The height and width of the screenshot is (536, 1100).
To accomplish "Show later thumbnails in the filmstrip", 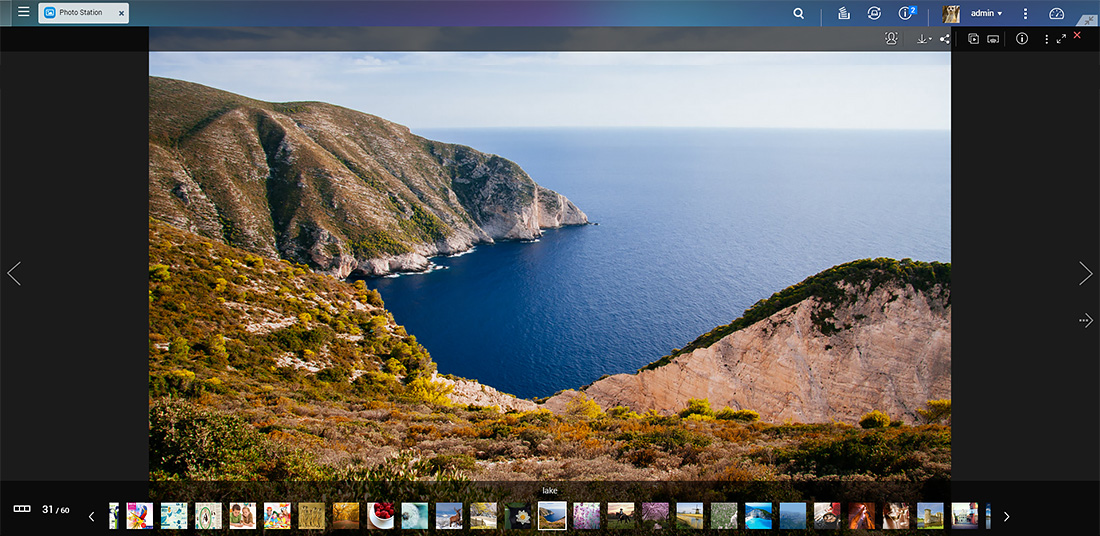I will 1007,516.
